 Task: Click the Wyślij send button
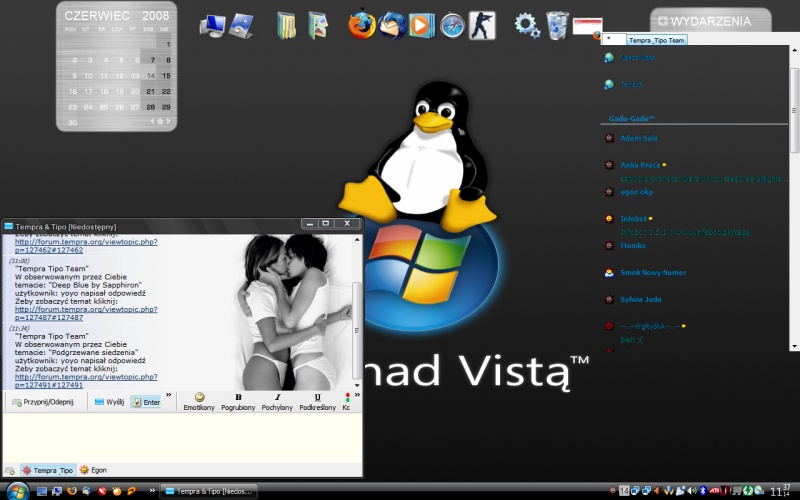point(109,402)
